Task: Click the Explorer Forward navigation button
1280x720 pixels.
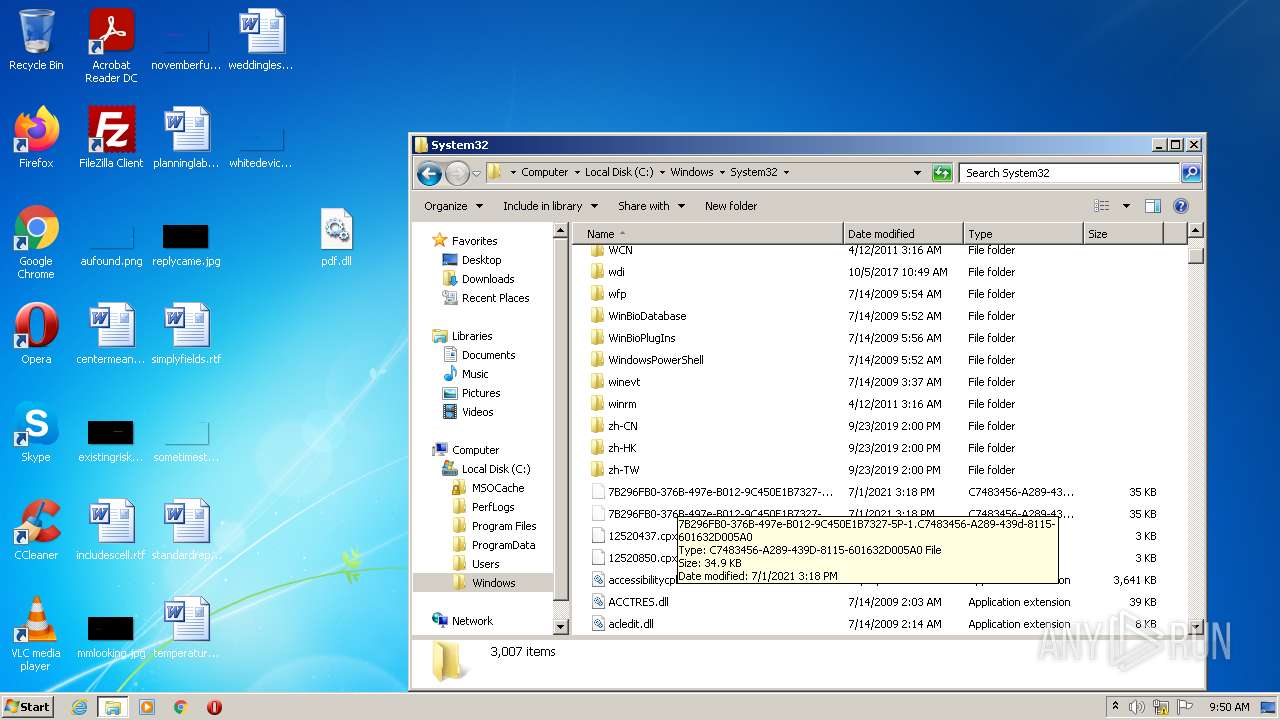Action: click(x=457, y=173)
